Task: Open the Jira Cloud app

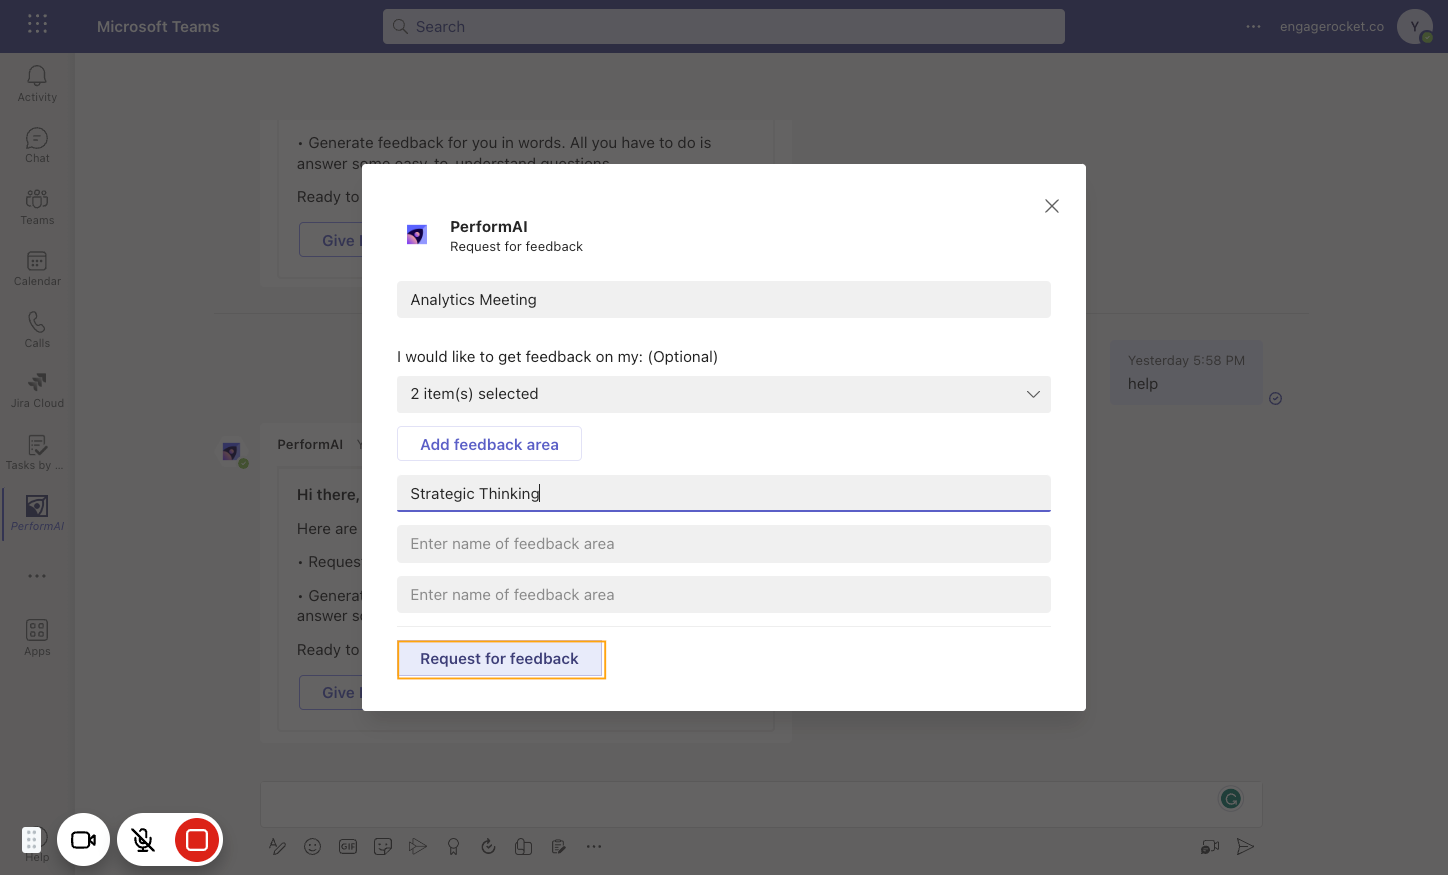Action: pos(37,391)
